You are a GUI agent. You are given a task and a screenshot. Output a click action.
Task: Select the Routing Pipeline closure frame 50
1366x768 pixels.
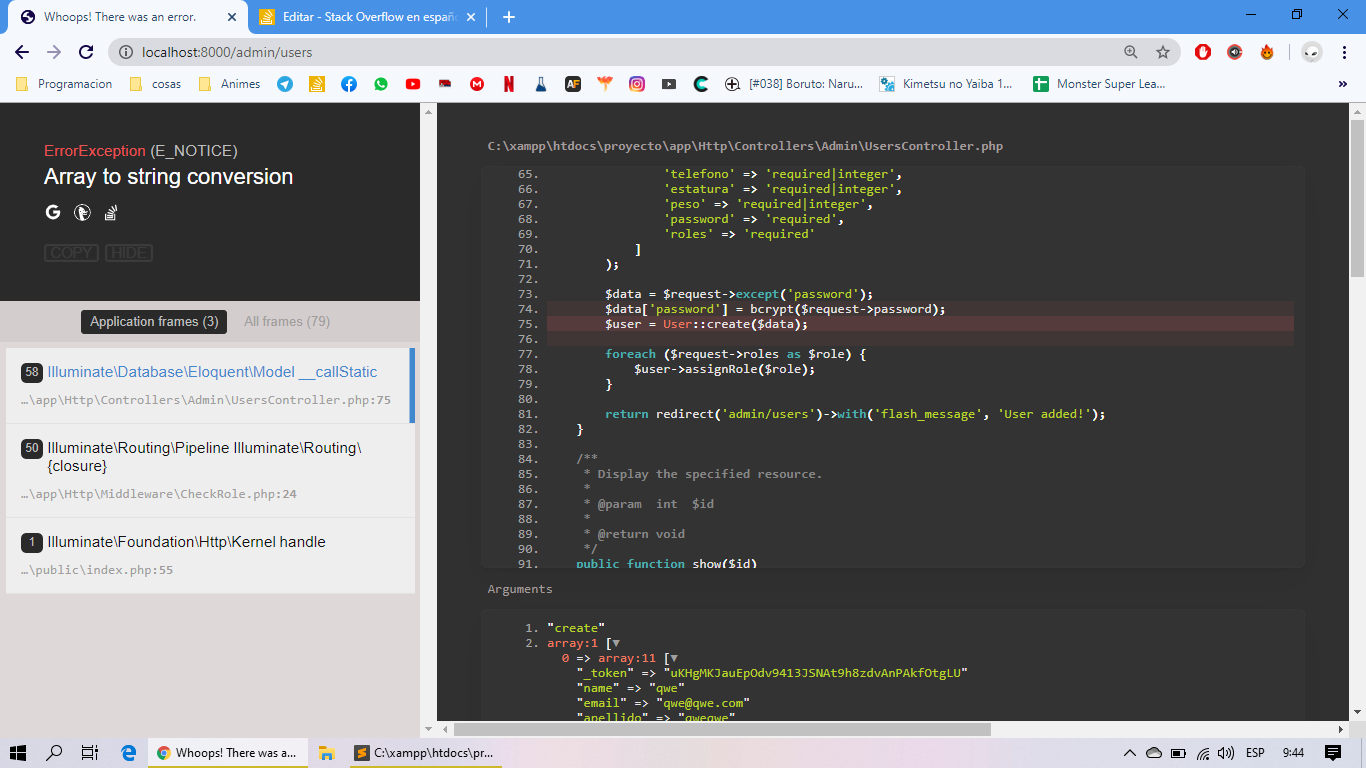210,470
